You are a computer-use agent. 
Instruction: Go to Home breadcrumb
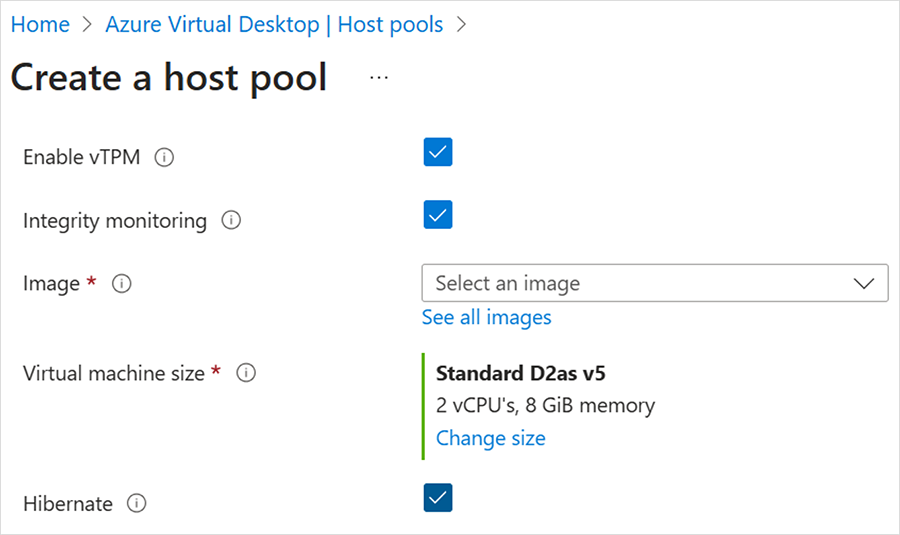[x=40, y=25]
